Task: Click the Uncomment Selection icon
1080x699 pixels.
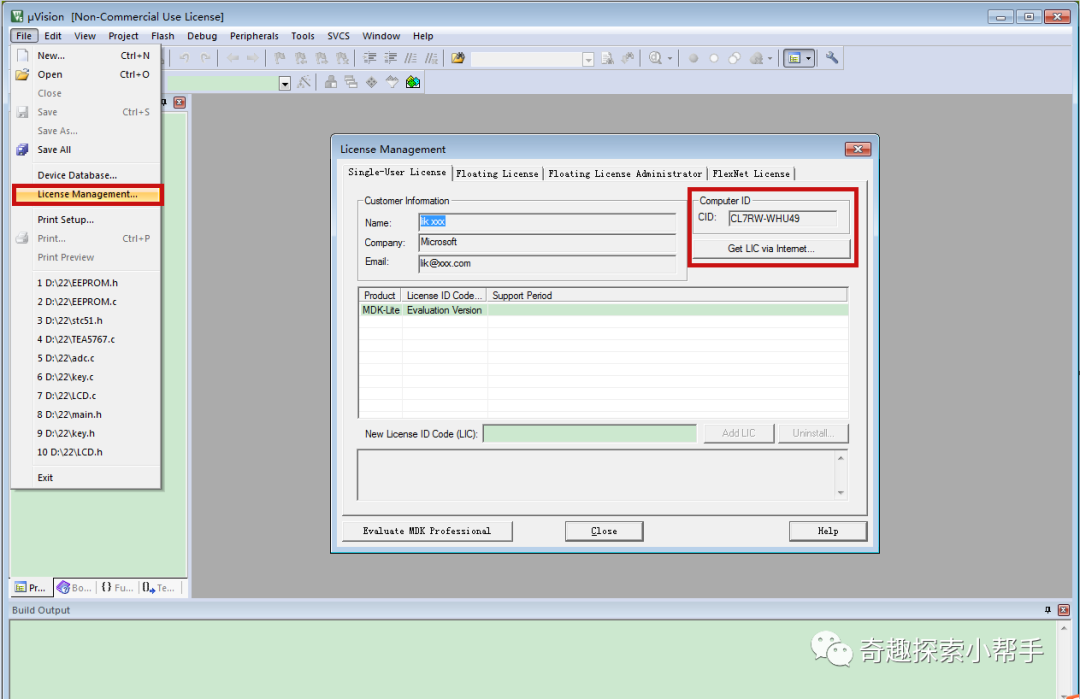Action: click(x=431, y=59)
